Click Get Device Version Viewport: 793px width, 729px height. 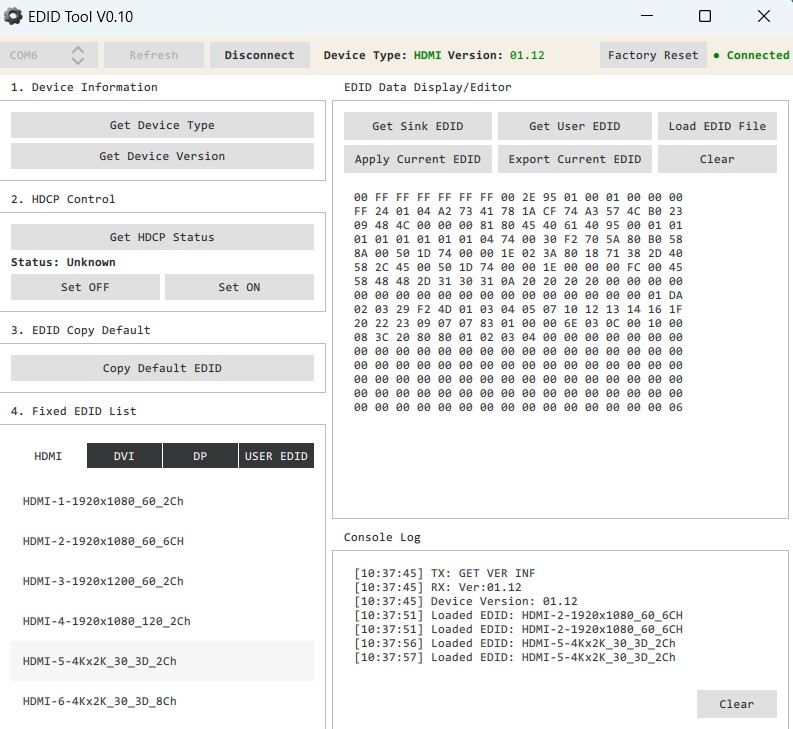162,156
